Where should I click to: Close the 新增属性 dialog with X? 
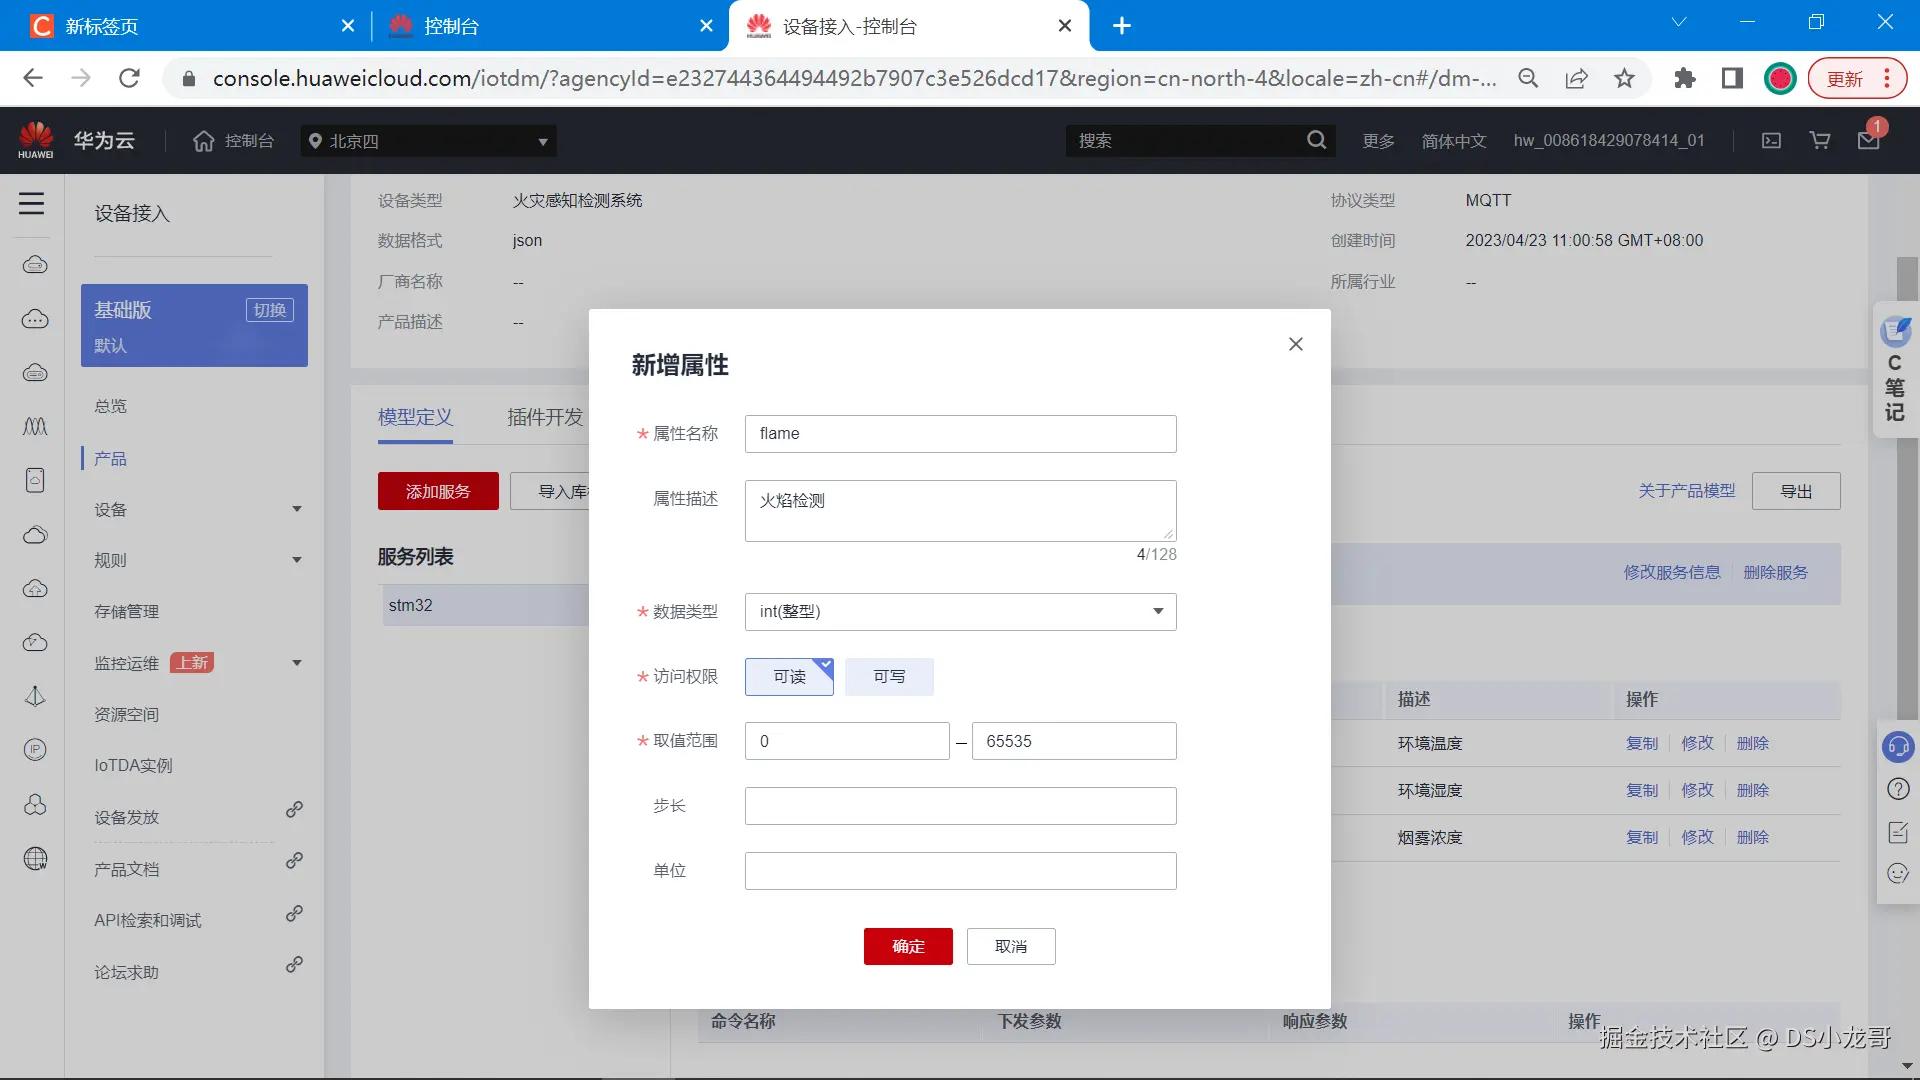(x=1296, y=344)
